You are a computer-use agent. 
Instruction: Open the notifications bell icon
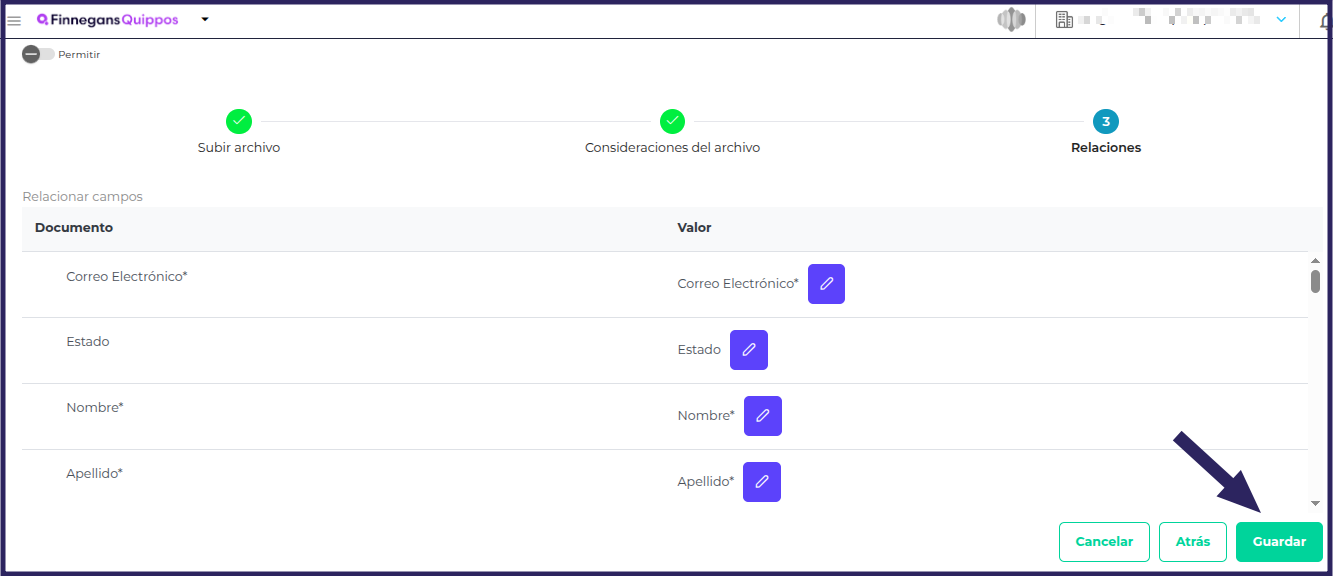(x=1326, y=20)
